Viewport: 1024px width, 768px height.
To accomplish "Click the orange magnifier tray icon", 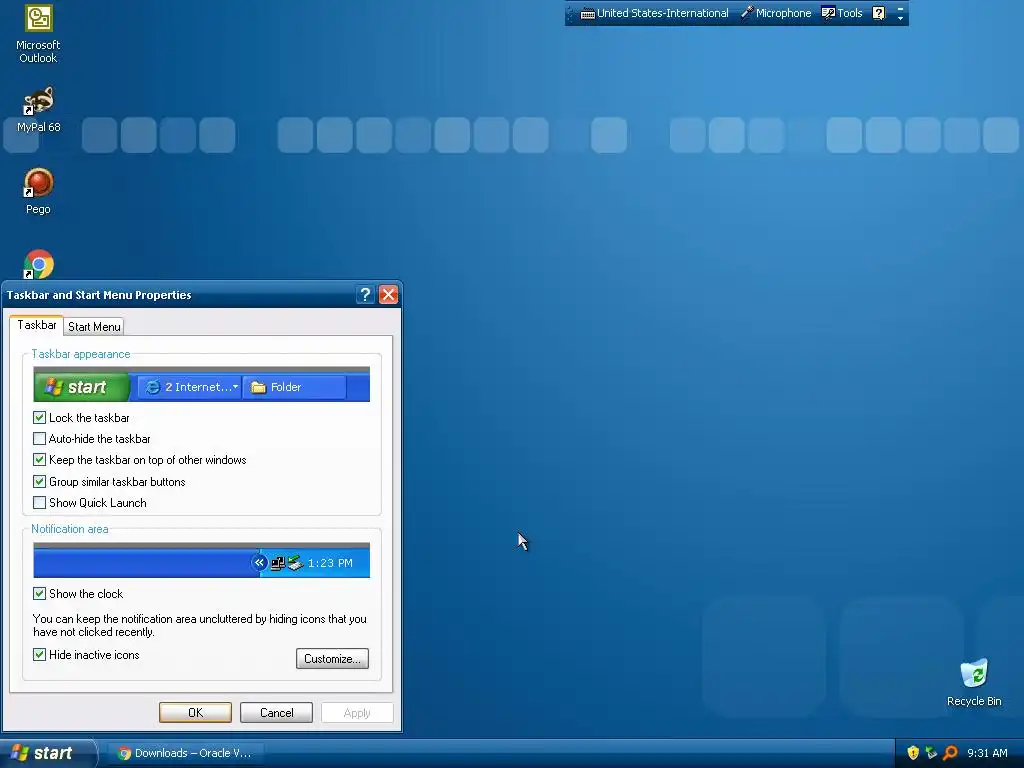I will (950, 753).
